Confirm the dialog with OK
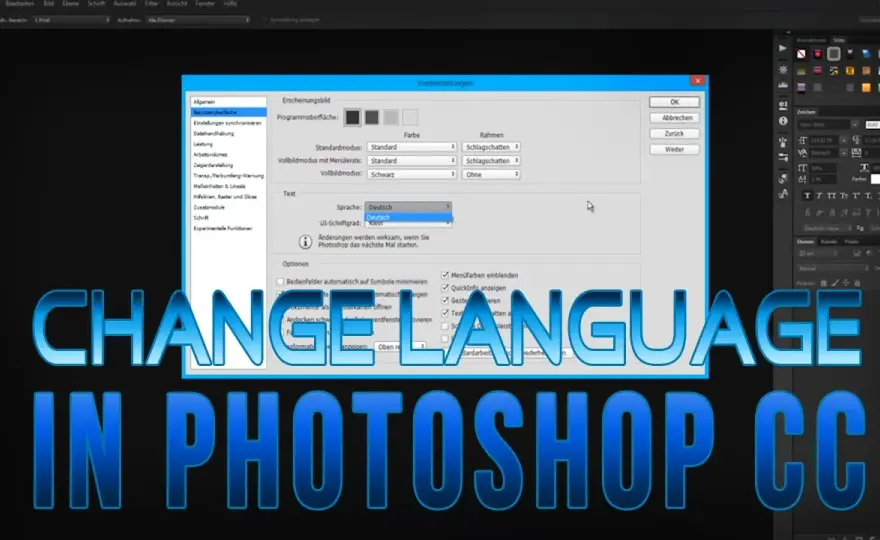Viewport: 880px width, 540px height. (x=674, y=102)
